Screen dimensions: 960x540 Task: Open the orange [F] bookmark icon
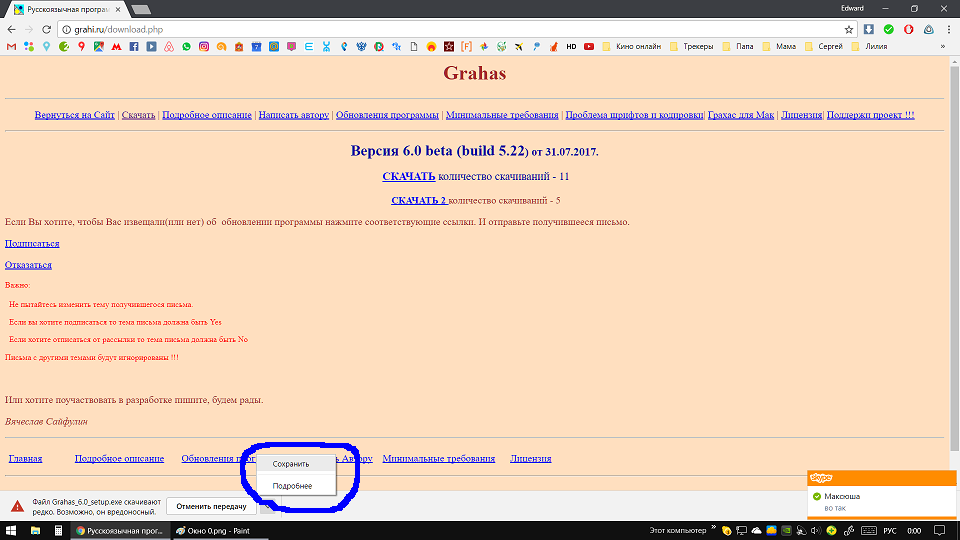coord(467,47)
